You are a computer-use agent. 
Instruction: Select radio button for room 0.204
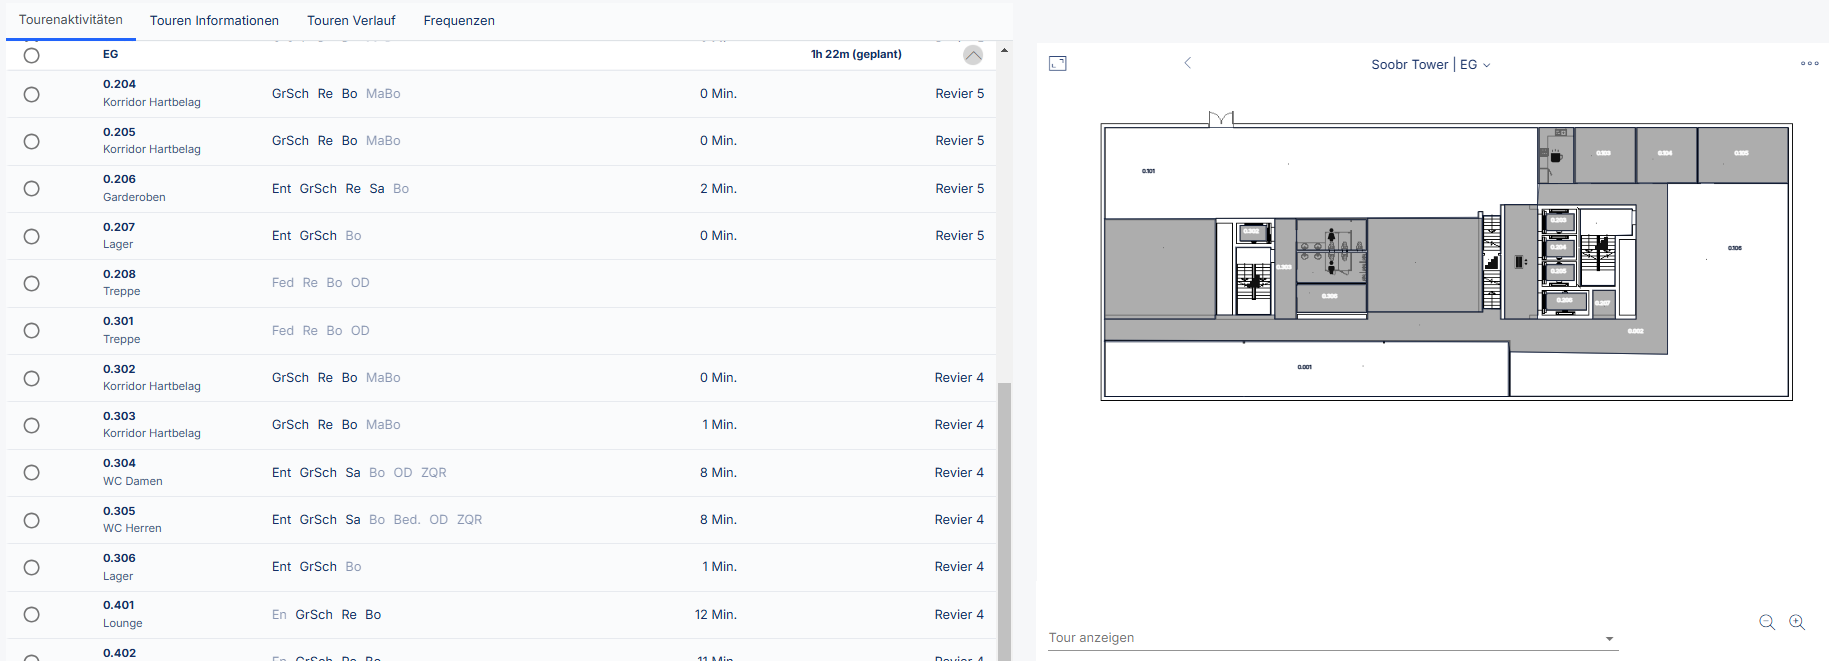[32, 94]
